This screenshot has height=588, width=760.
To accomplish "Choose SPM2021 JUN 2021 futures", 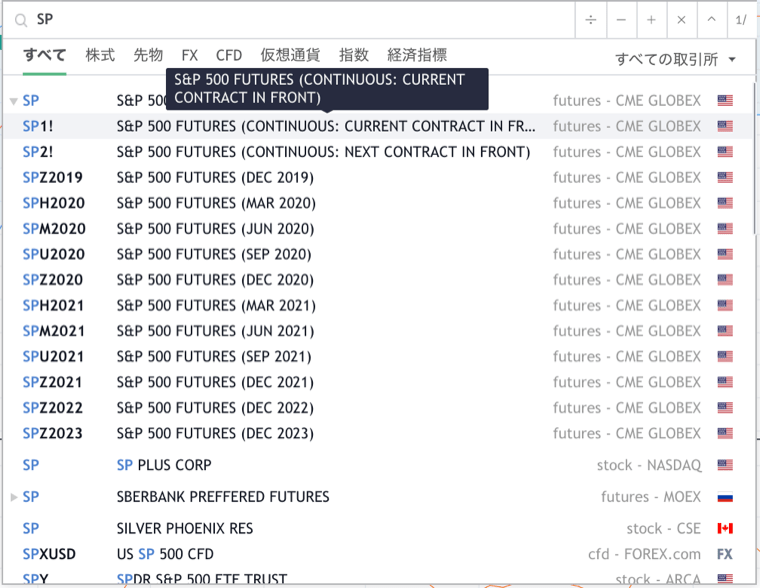I will [378, 331].
